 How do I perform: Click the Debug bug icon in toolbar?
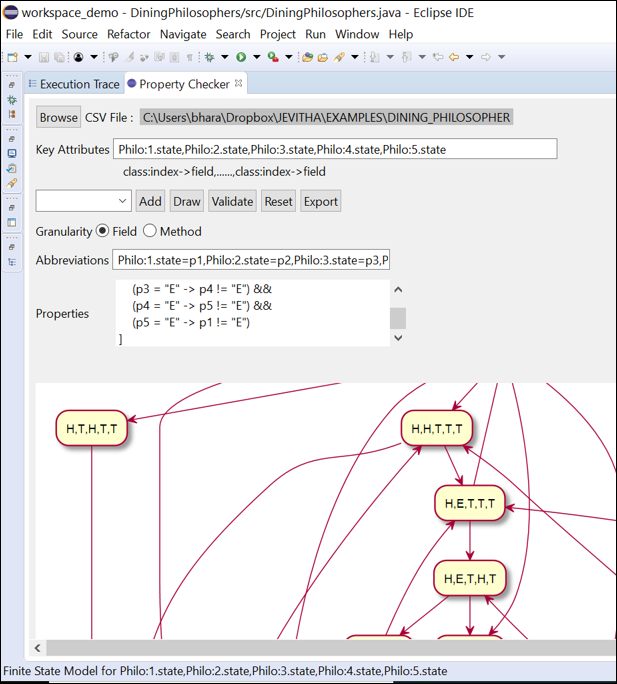coord(210,57)
